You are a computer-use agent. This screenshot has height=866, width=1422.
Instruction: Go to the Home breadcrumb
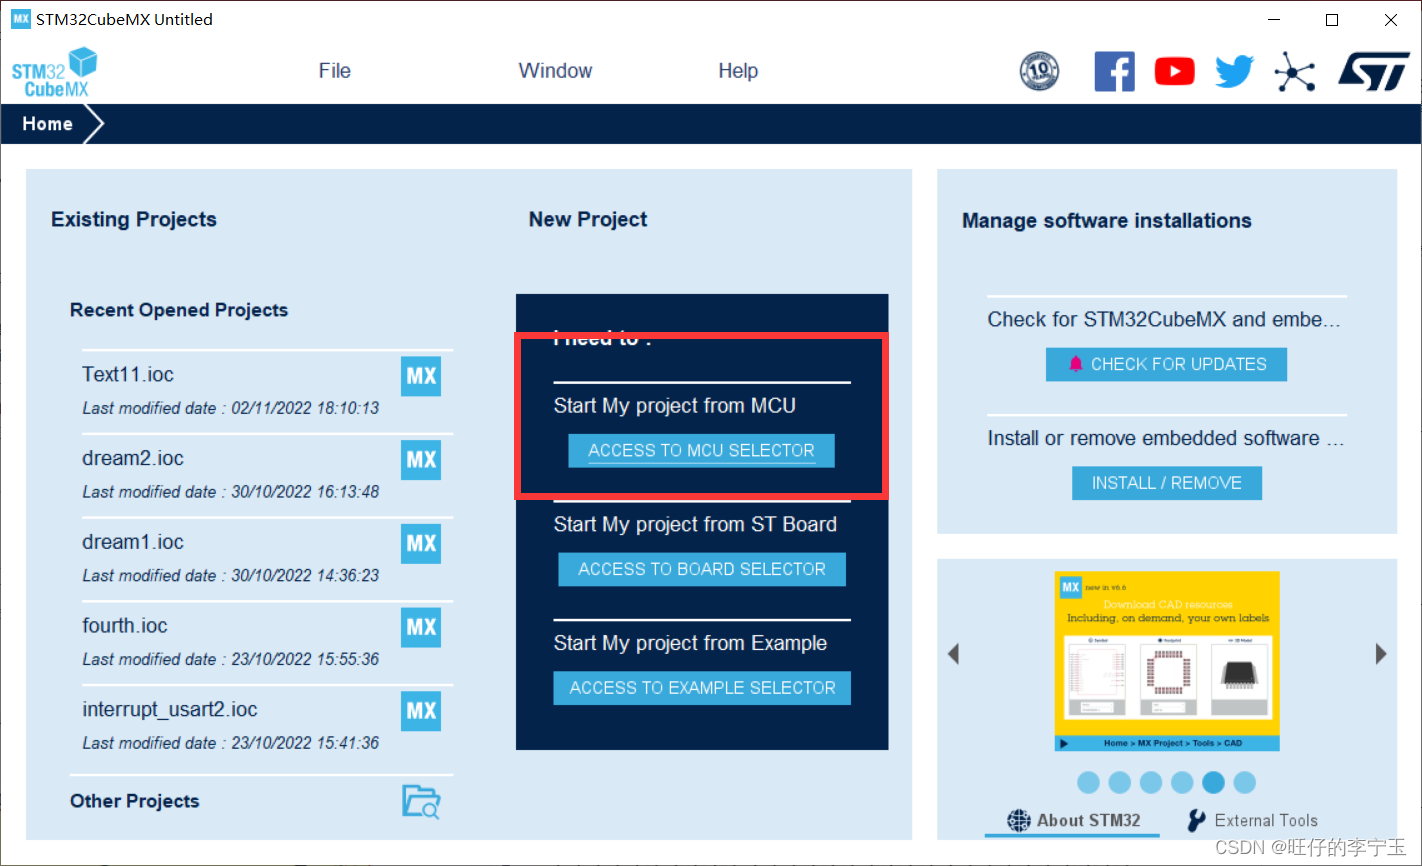48,124
